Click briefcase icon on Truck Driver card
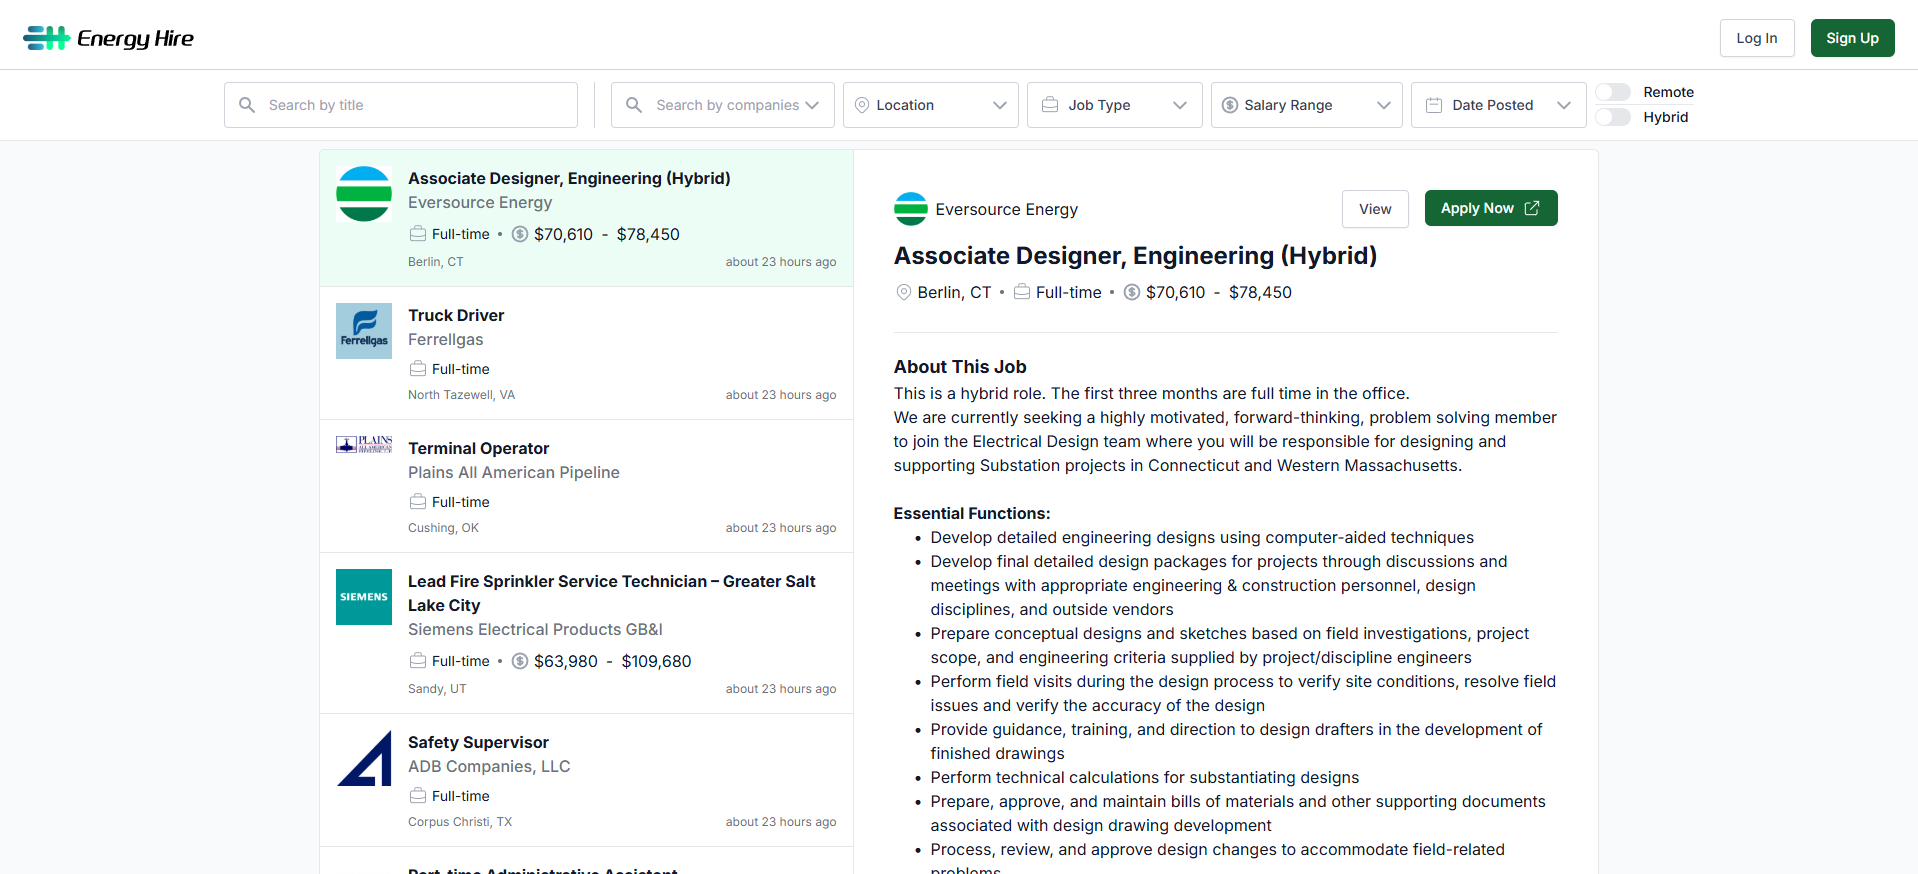The image size is (1918, 874). click(418, 369)
